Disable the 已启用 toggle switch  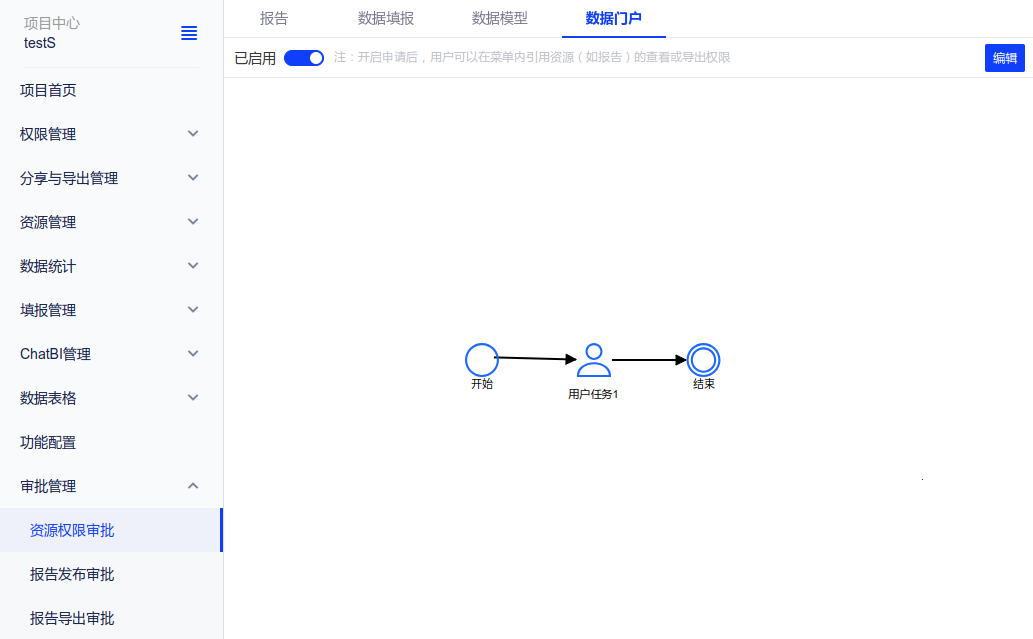pyautogui.click(x=304, y=58)
